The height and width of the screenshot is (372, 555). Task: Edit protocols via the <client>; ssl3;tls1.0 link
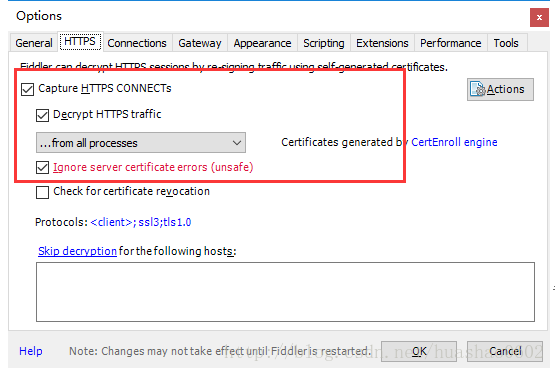point(141,222)
